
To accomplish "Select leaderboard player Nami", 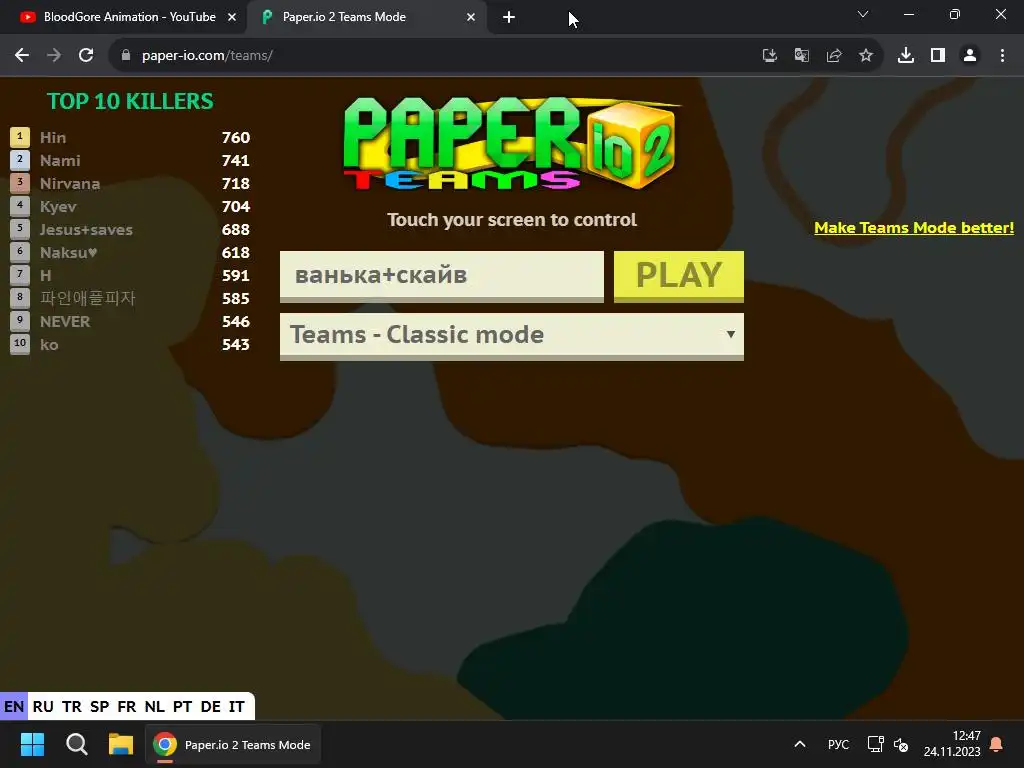I will tap(60, 161).
